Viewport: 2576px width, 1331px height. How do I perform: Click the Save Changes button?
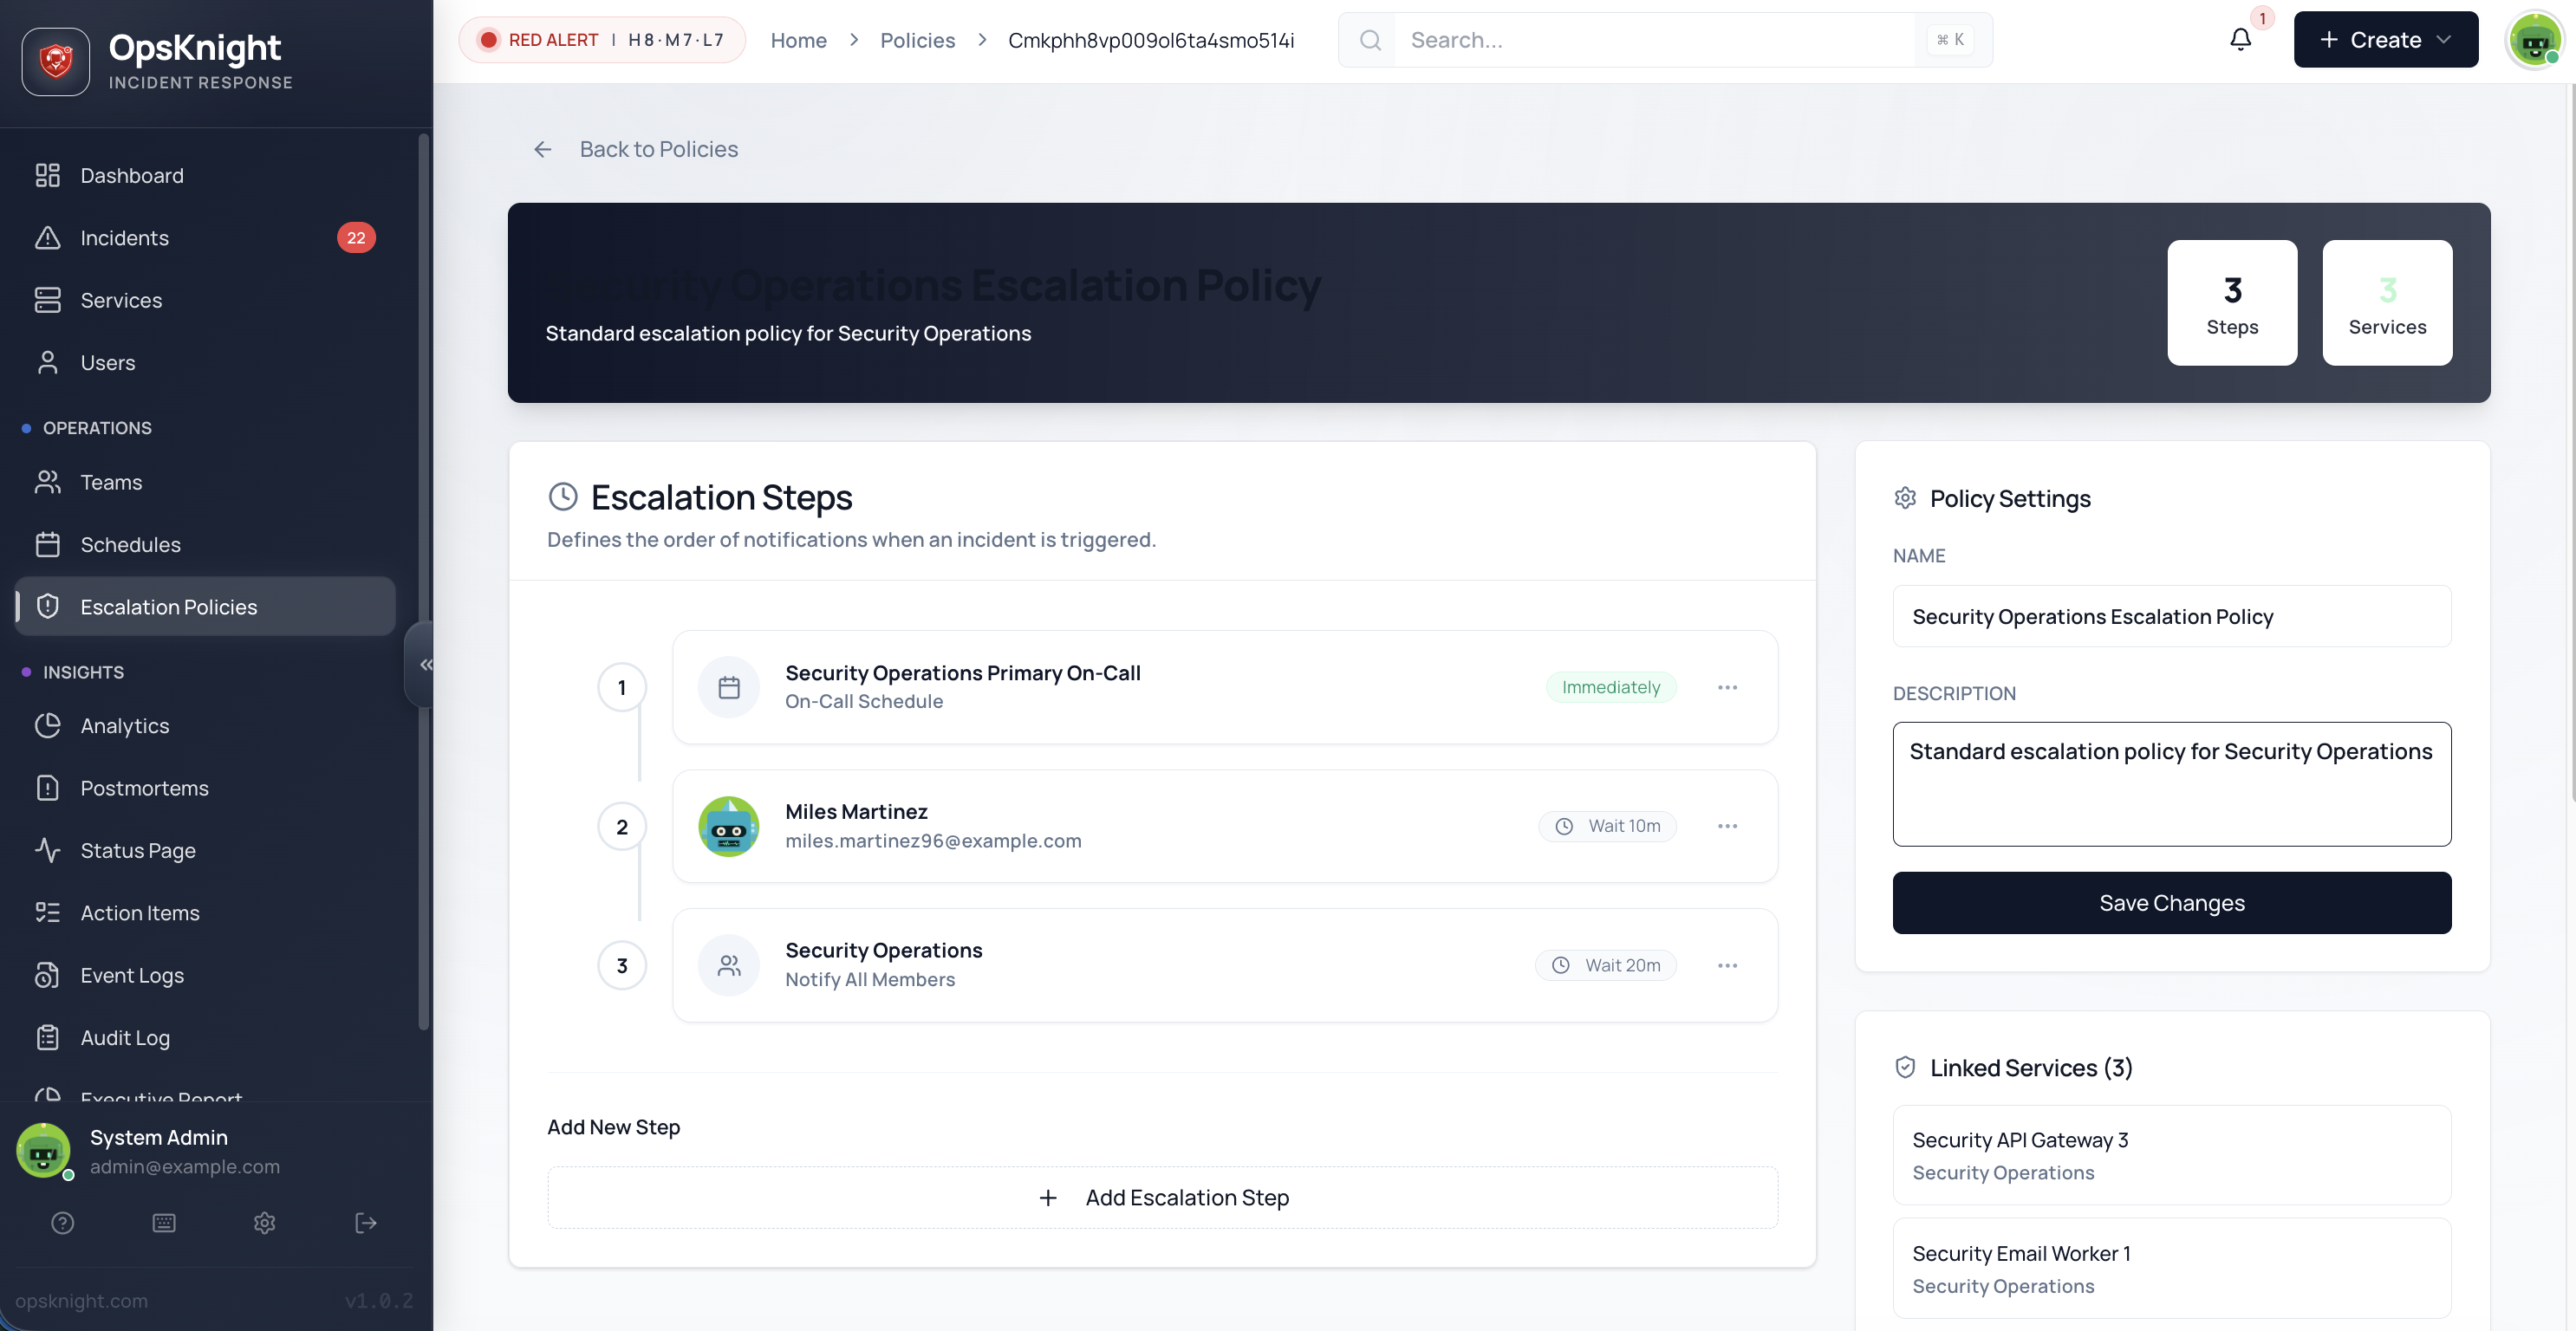(2171, 903)
